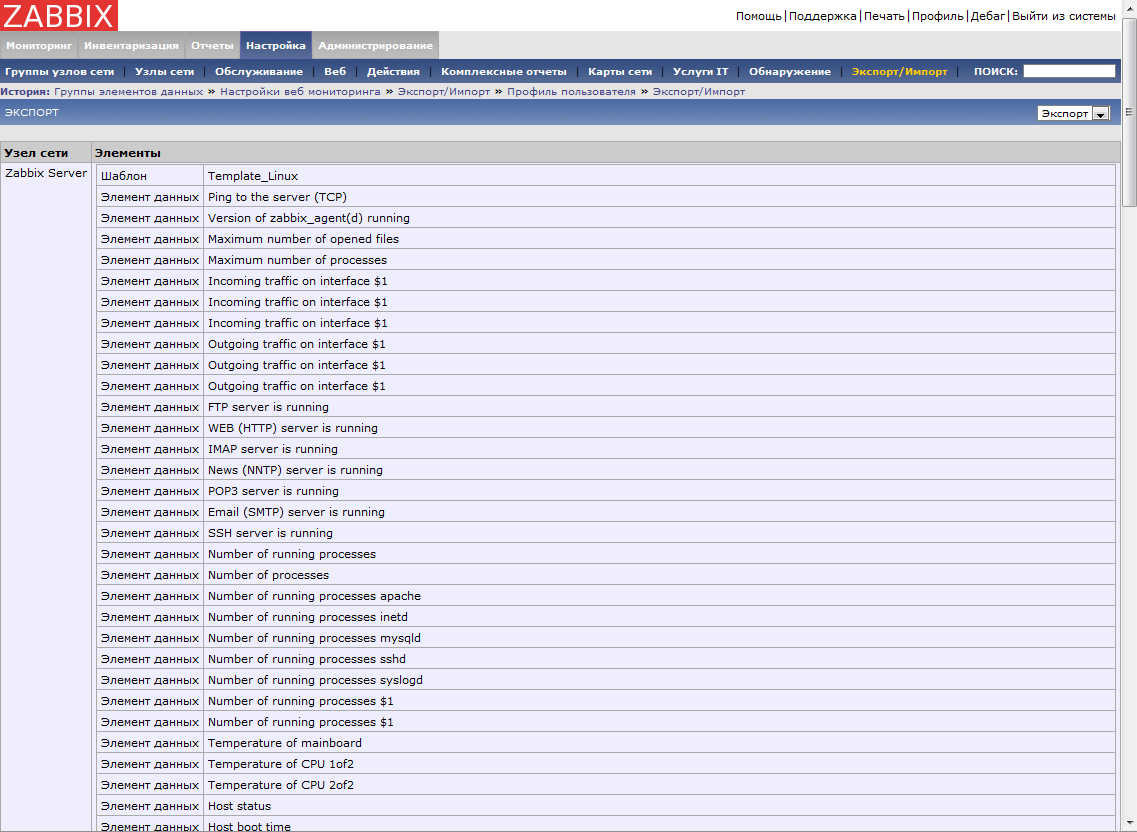Image resolution: width=1137 pixels, height=832 pixels.
Task: Open Настройки веб мониторинга history link
Action: [300, 91]
